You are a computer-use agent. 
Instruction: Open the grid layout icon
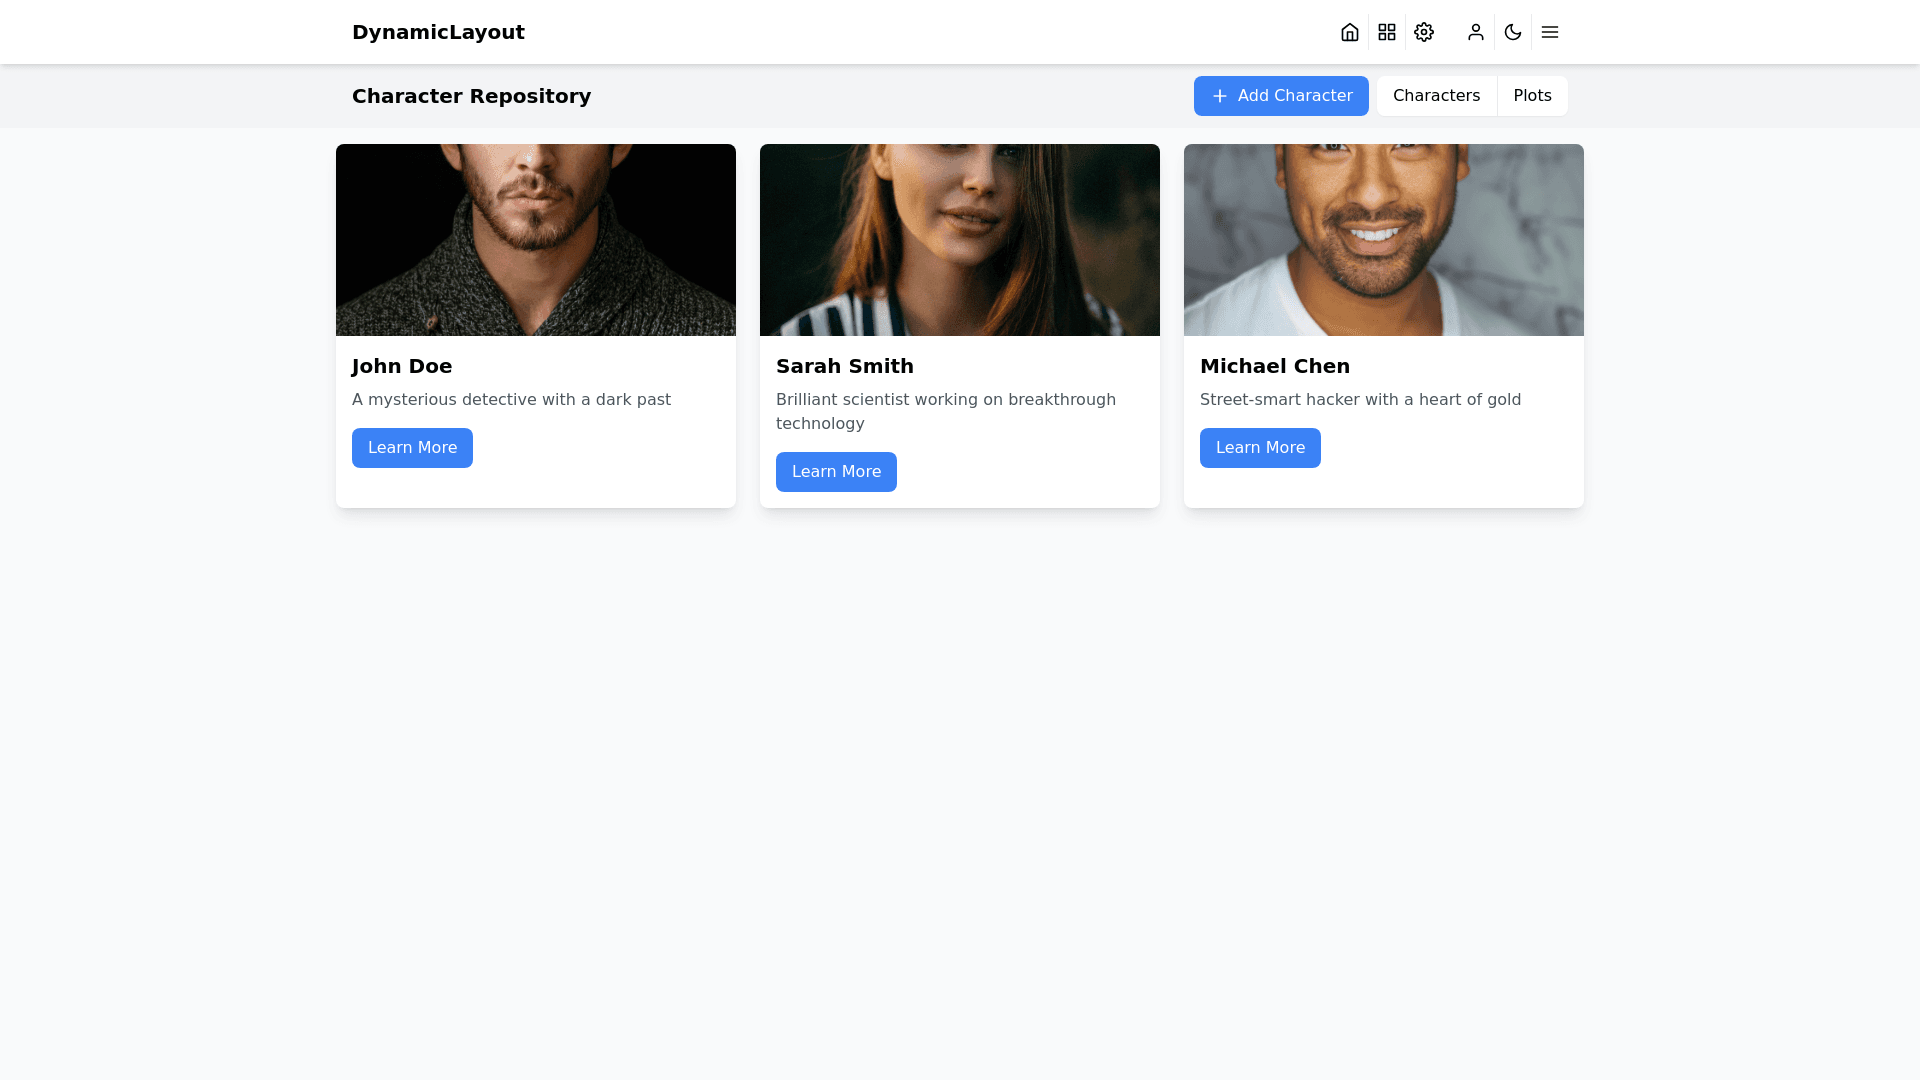tap(1387, 32)
